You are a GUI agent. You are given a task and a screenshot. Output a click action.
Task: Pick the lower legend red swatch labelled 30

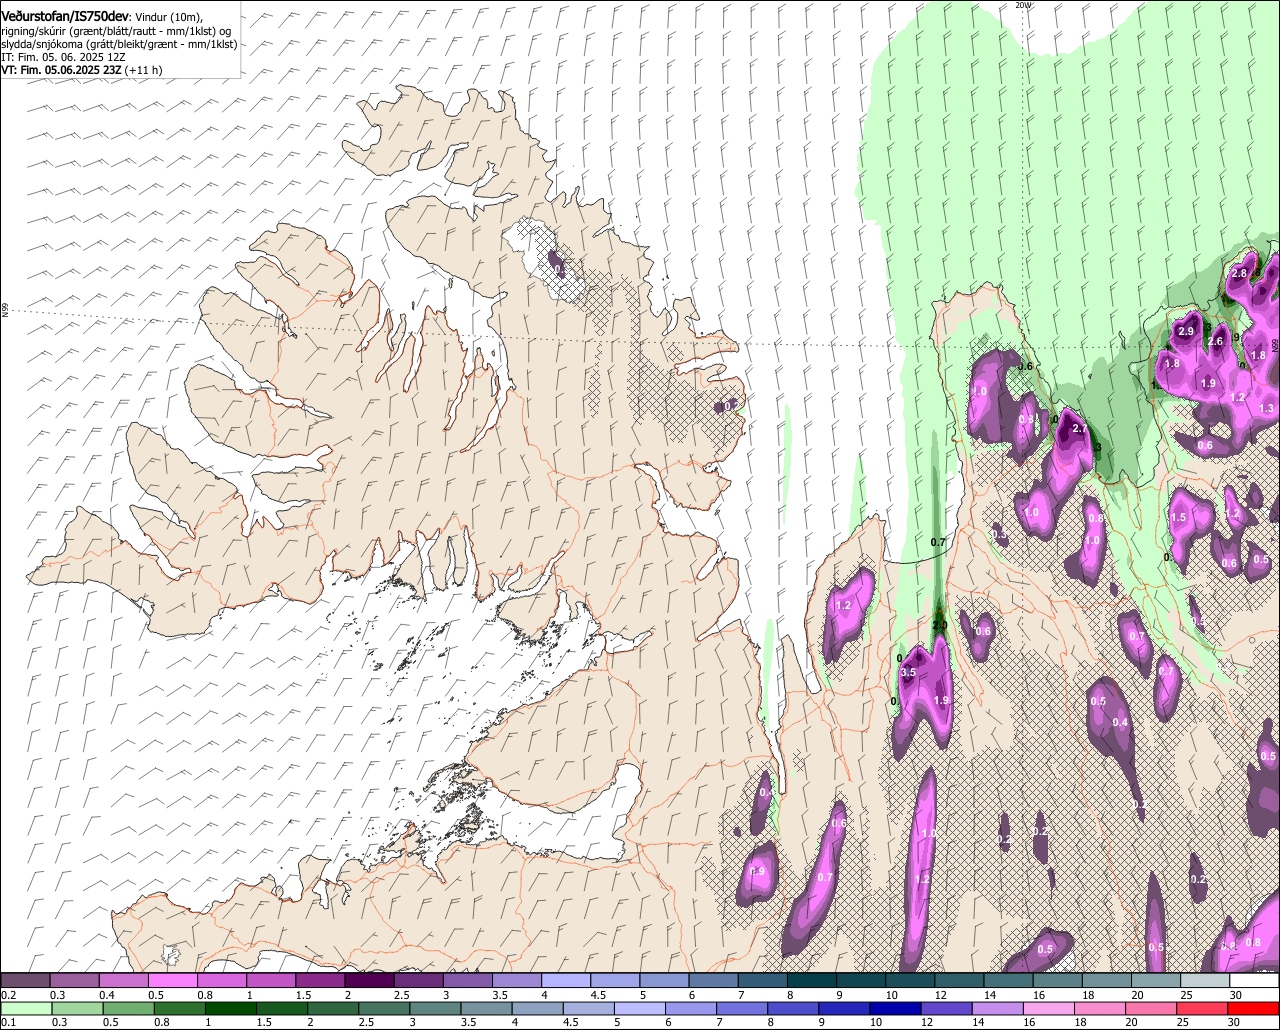[x=1255, y=1008]
